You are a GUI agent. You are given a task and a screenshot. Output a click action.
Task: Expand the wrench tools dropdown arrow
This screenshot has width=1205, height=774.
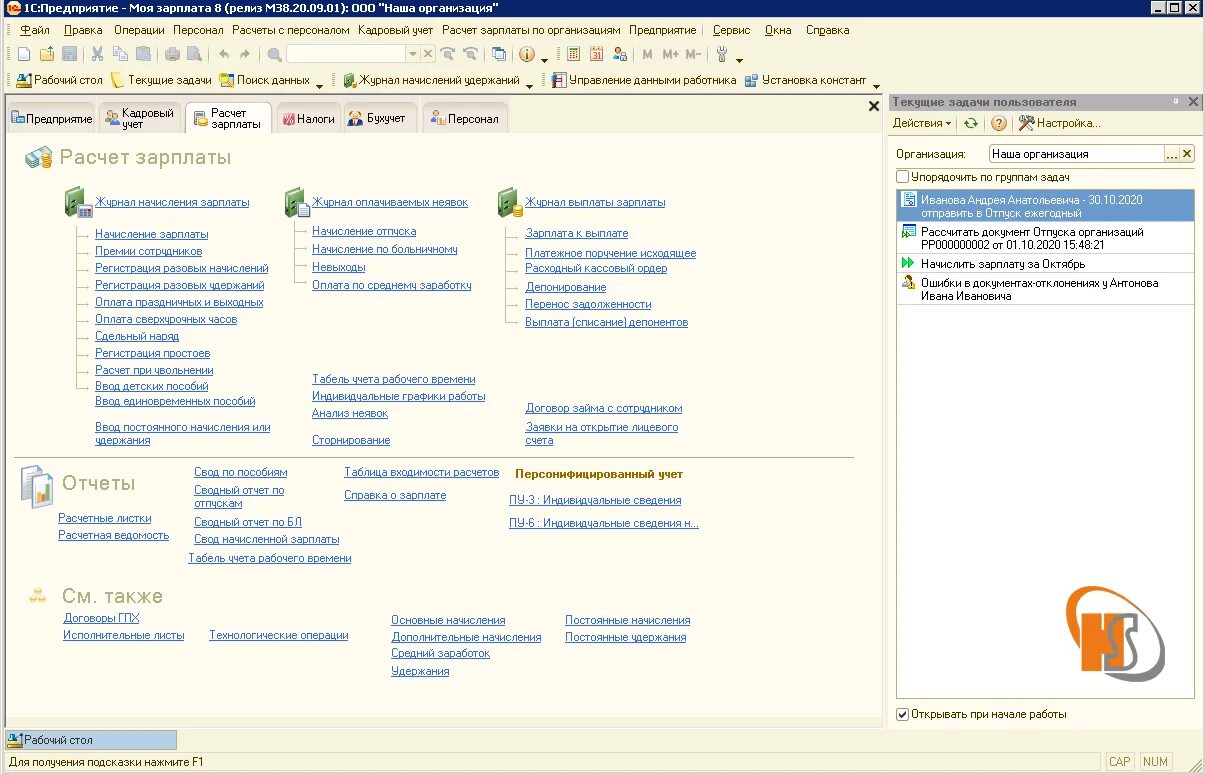point(739,58)
